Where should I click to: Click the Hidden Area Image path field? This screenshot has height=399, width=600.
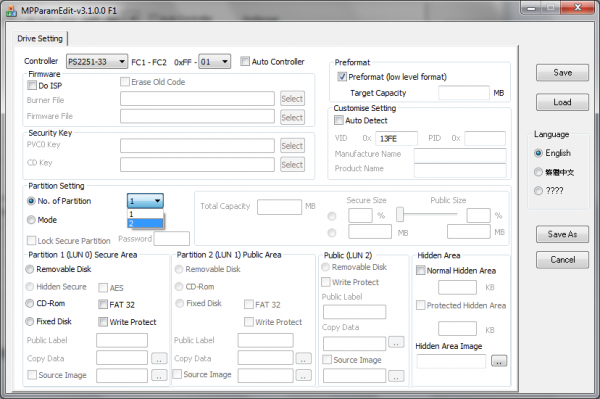click(451, 361)
